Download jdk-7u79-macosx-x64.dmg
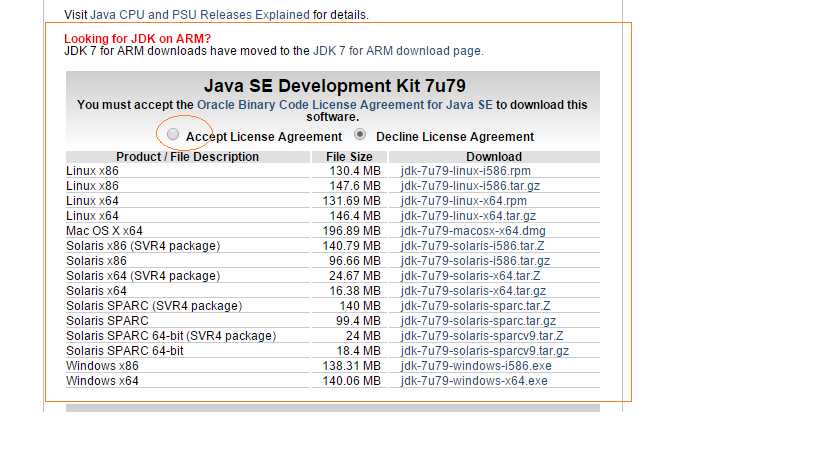 coord(473,231)
